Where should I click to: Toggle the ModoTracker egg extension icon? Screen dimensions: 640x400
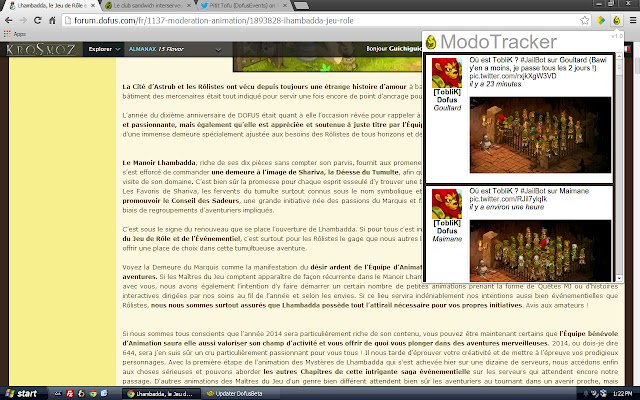click(617, 20)
